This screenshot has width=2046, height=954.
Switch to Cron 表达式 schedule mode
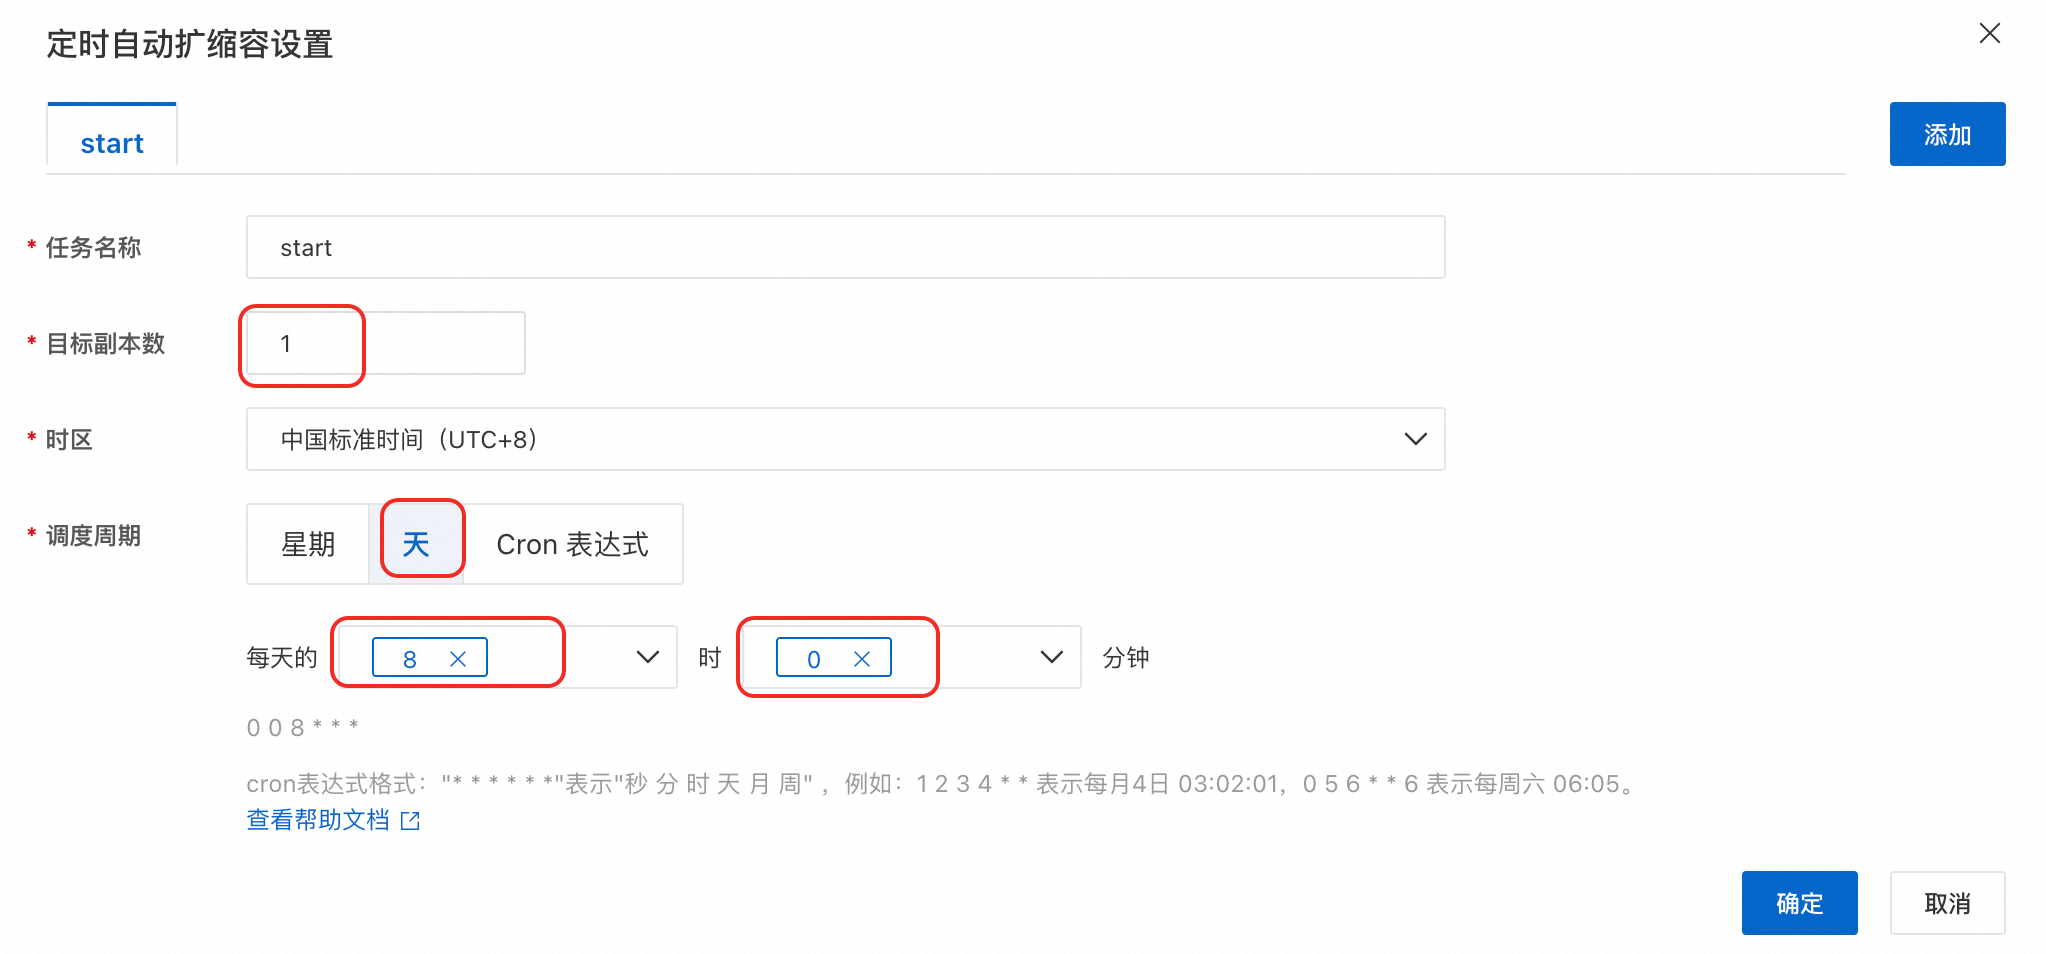pyautogui.click(x=572, y=544)
